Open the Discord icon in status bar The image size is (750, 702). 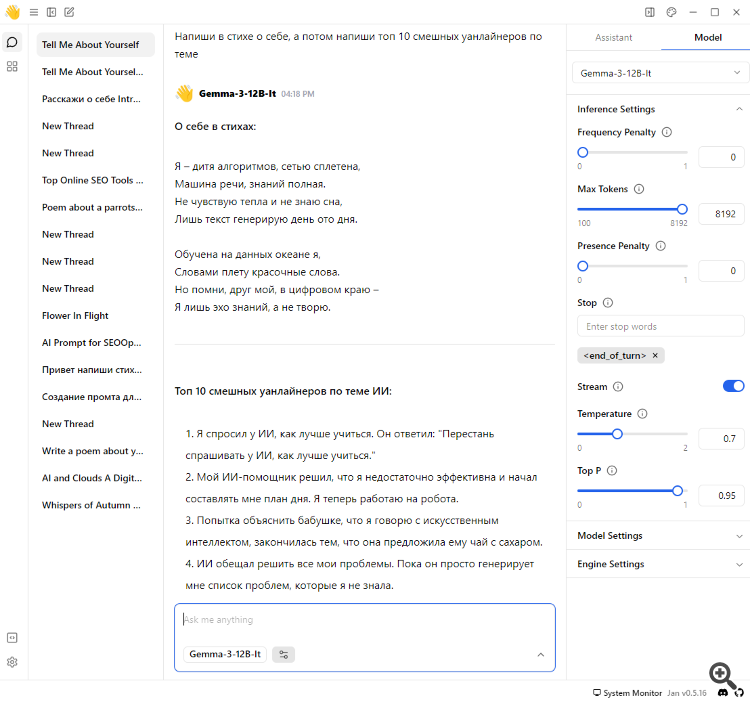(722, 693)
